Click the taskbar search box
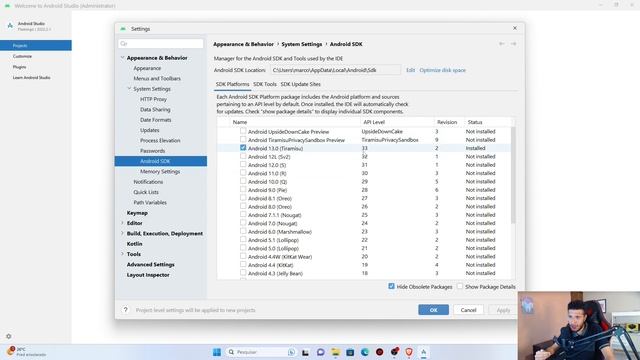This screenshot has height=360, width=640. click(261, 352)
